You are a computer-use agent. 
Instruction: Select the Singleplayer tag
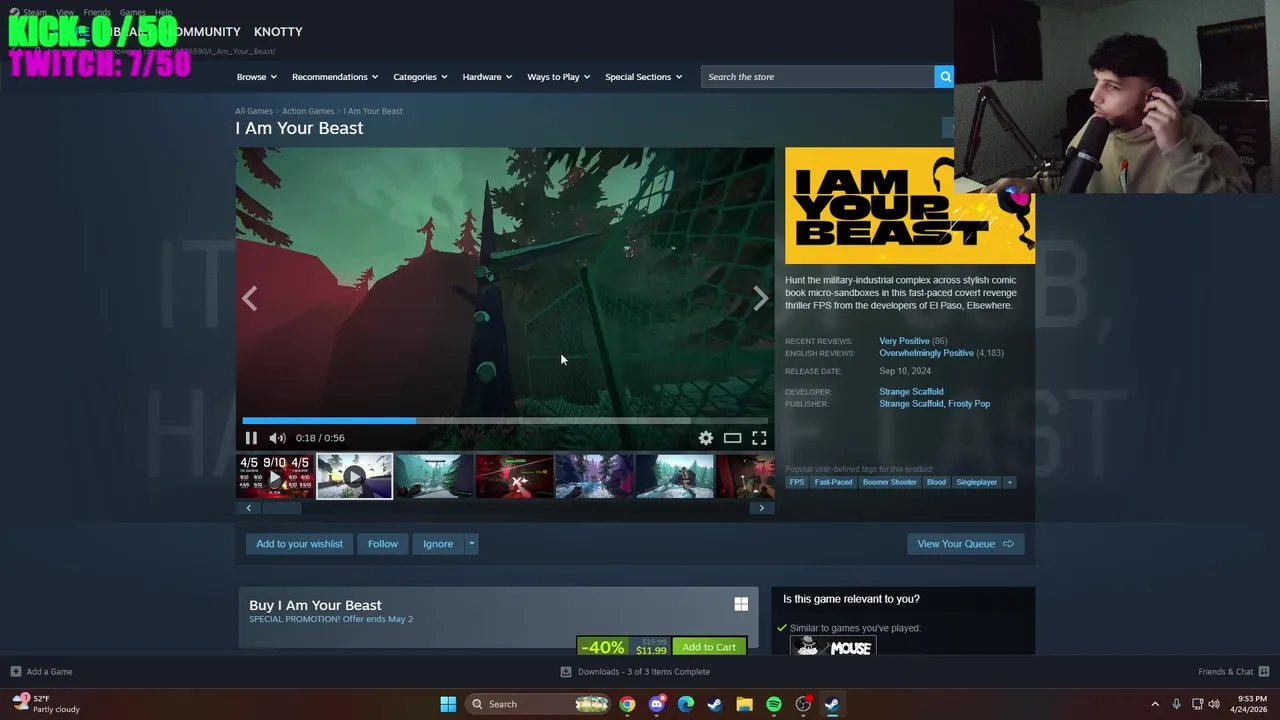point(976,482)
